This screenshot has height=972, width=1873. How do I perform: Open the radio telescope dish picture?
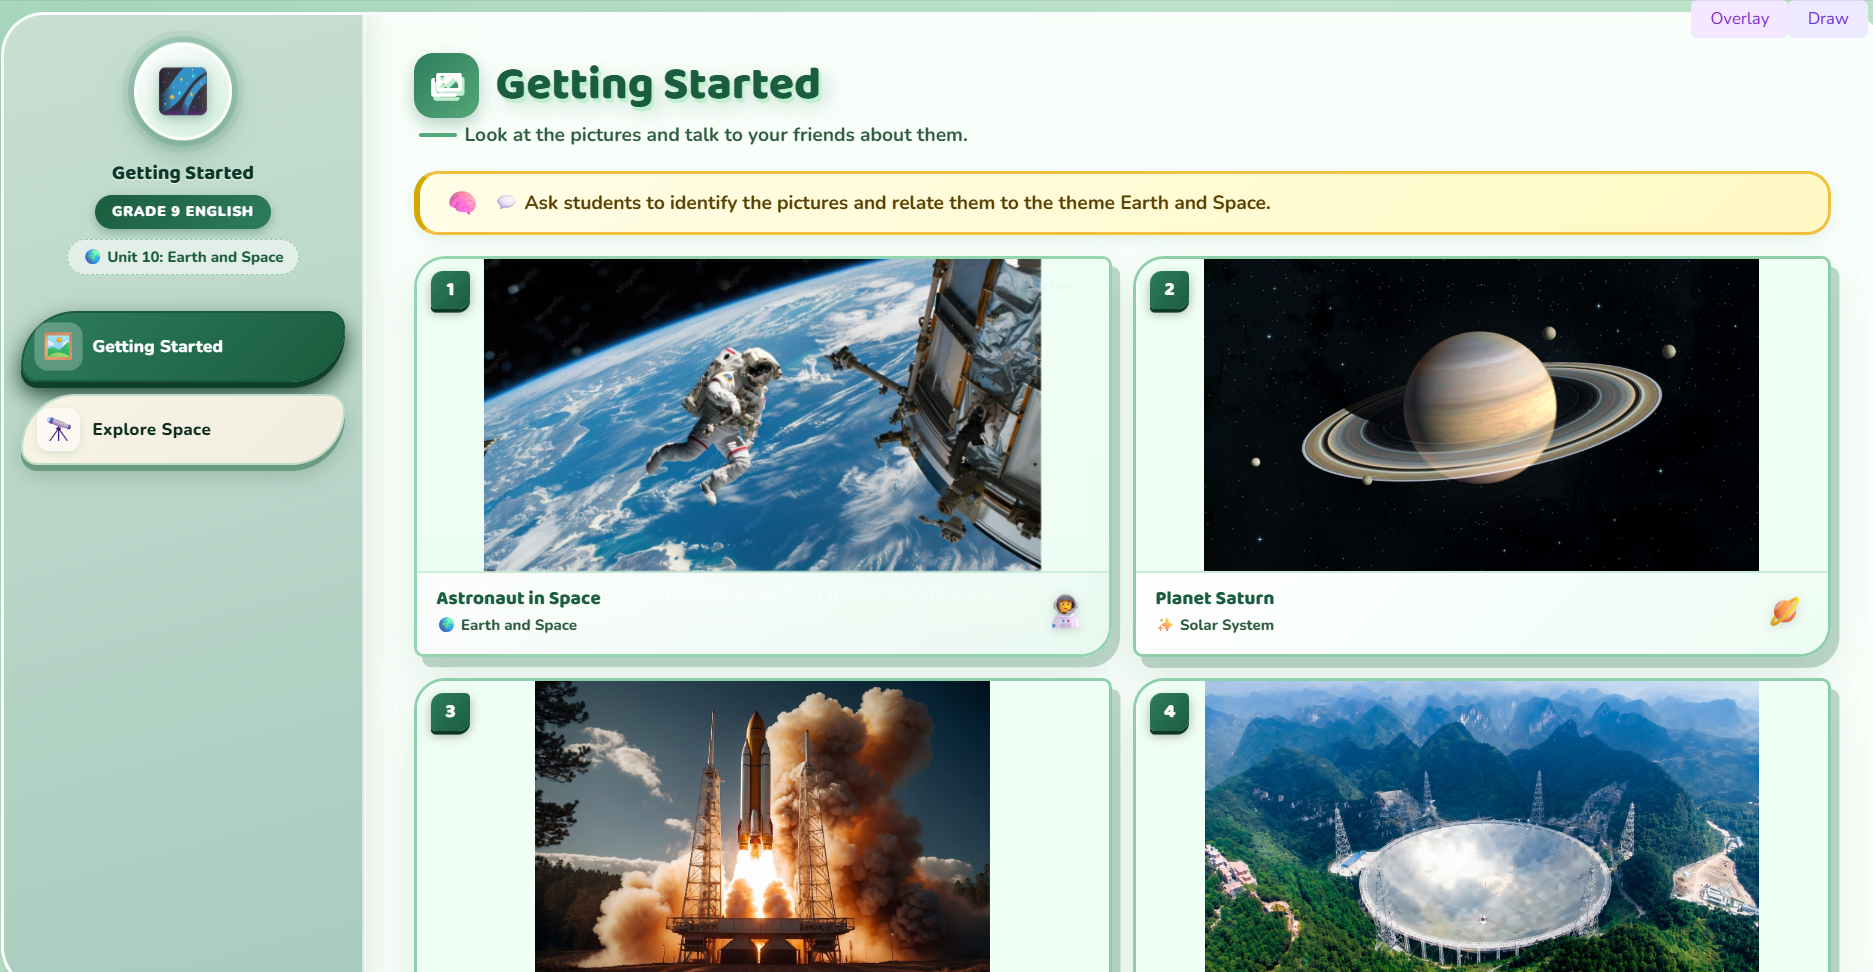(1481, 826)
